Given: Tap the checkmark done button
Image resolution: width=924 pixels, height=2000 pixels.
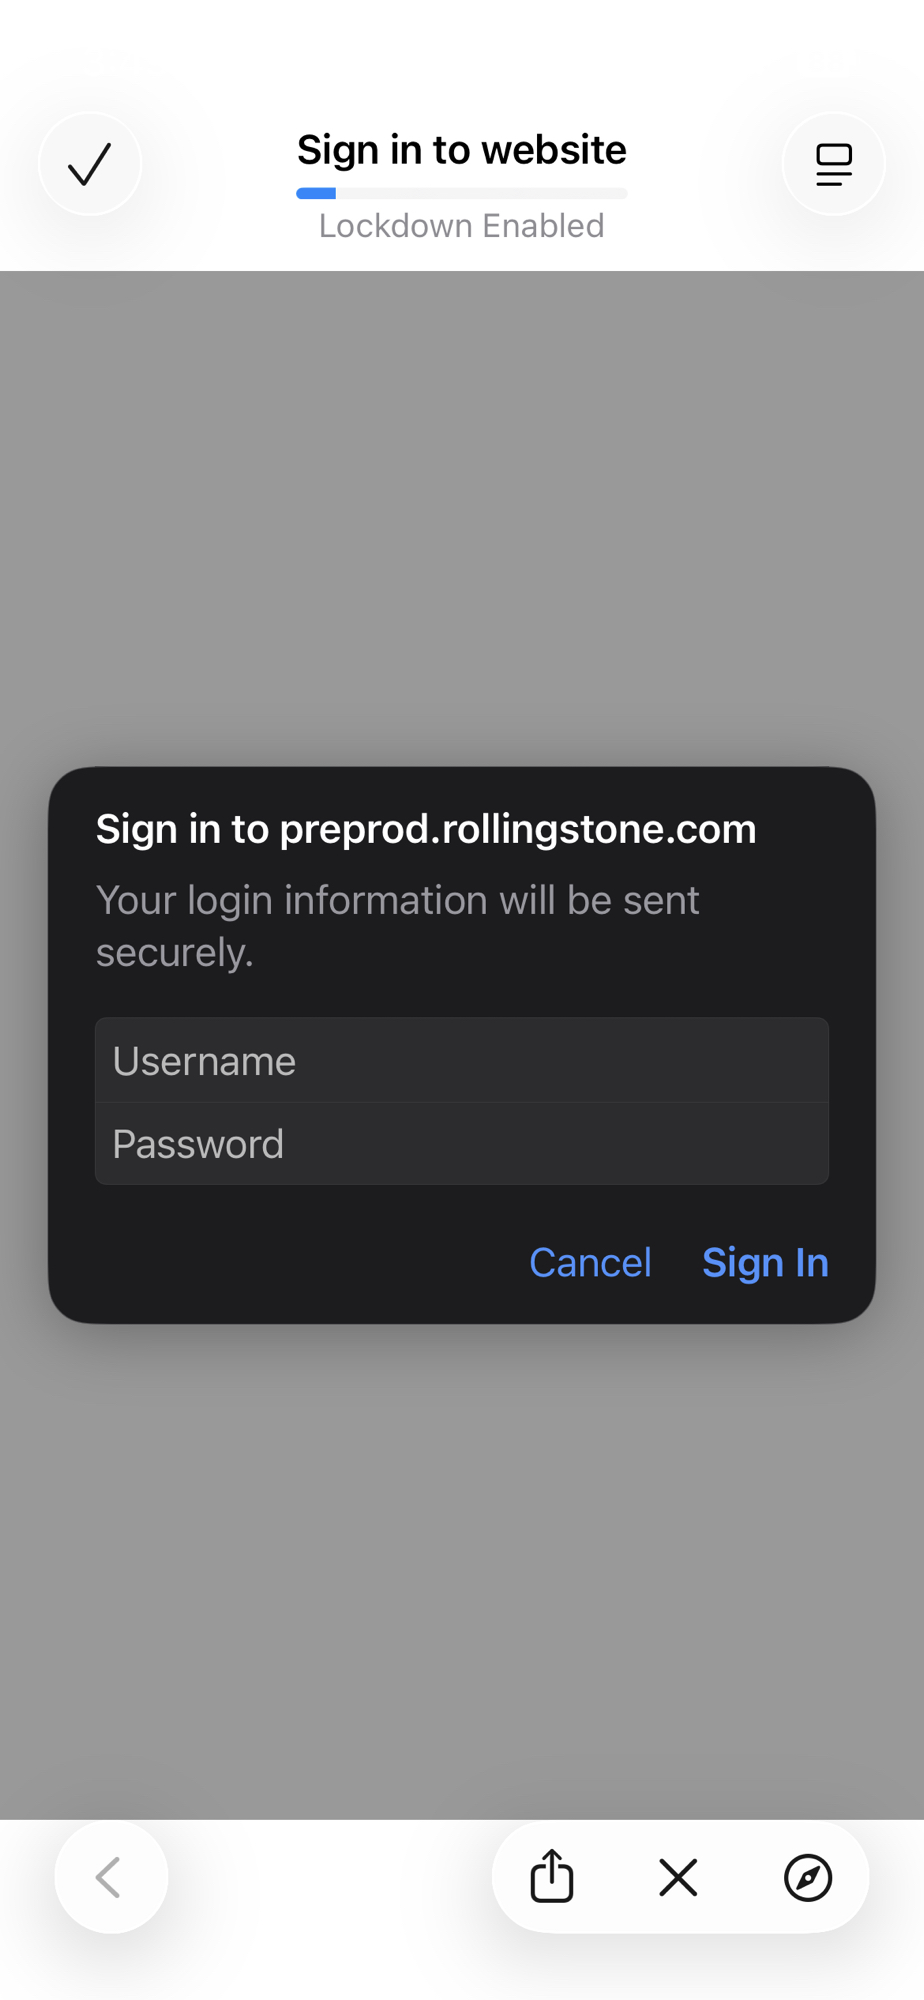Looking at the screenshot, I should tap(90, 164).
